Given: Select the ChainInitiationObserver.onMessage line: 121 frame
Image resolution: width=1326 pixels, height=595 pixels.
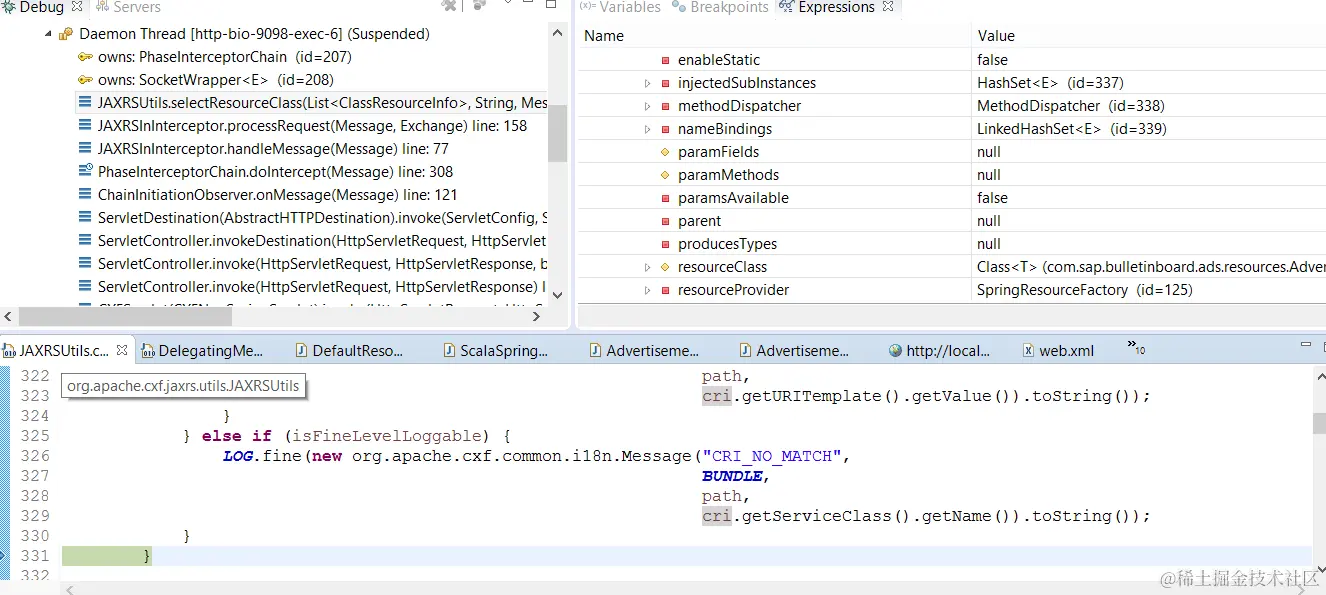Looking at the screenshot, I should 277,195.
